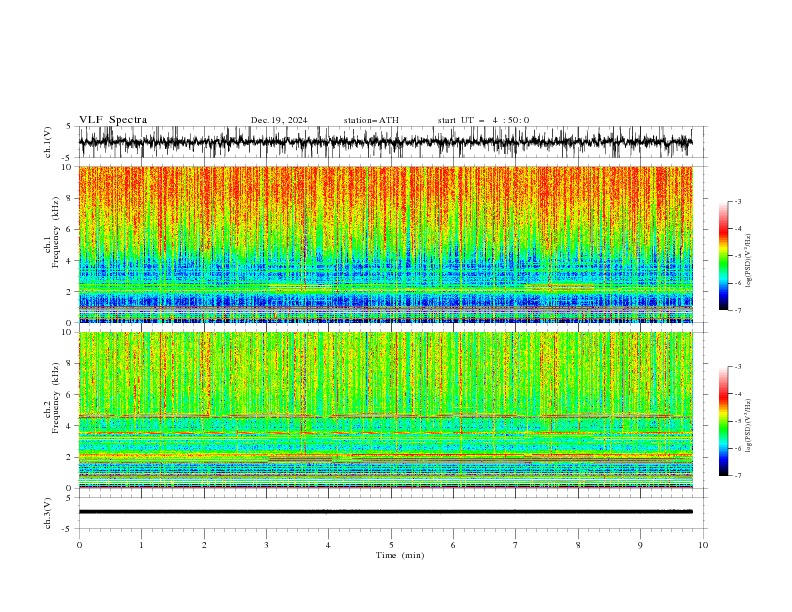Click the "VLF Spectra" title text
This screenshot has height=612, width=792.
point(113,120)
